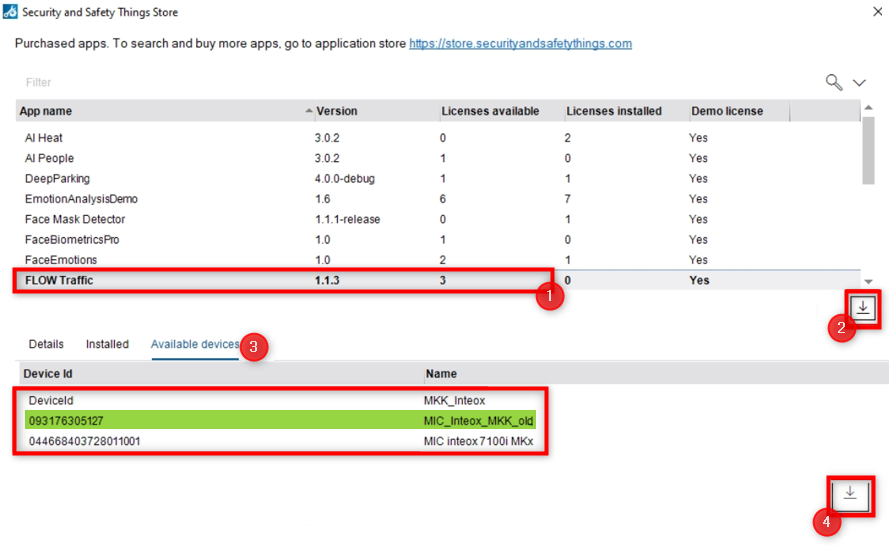Open the Installed tab
The width and height of the screenshot is (889, 549).
[107, 344]
